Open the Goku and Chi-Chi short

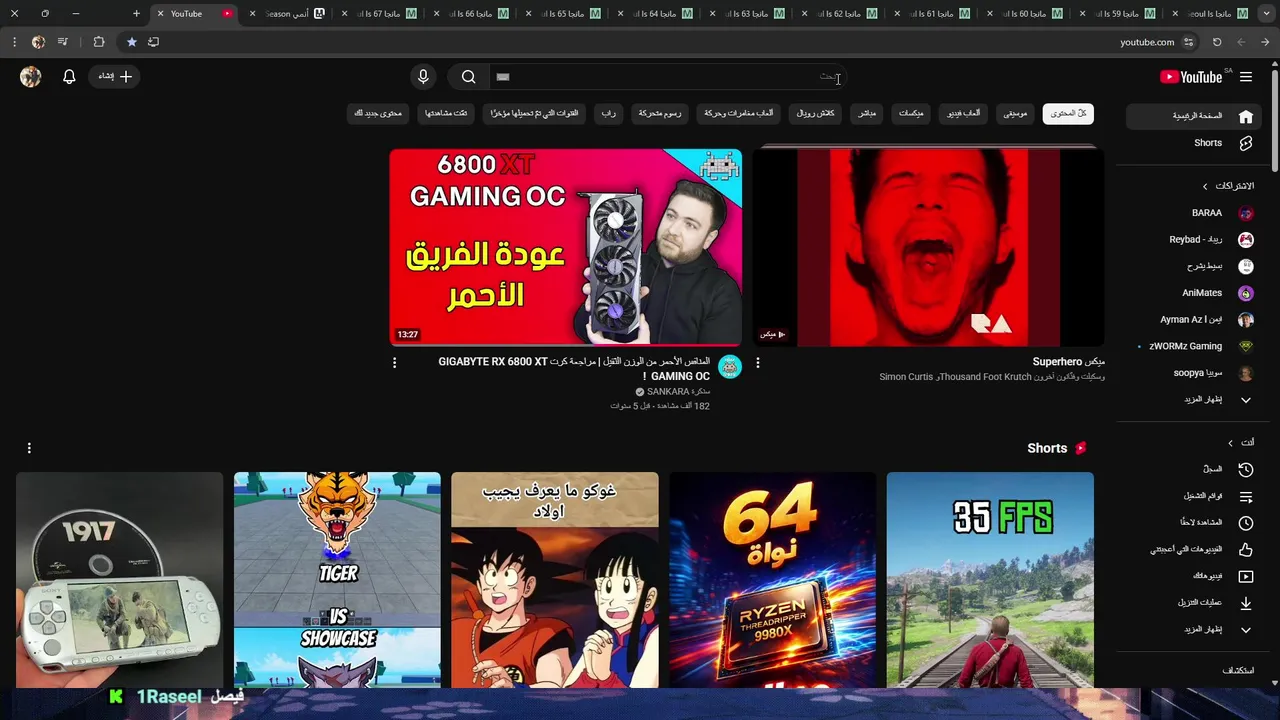[x=555, y=580]
